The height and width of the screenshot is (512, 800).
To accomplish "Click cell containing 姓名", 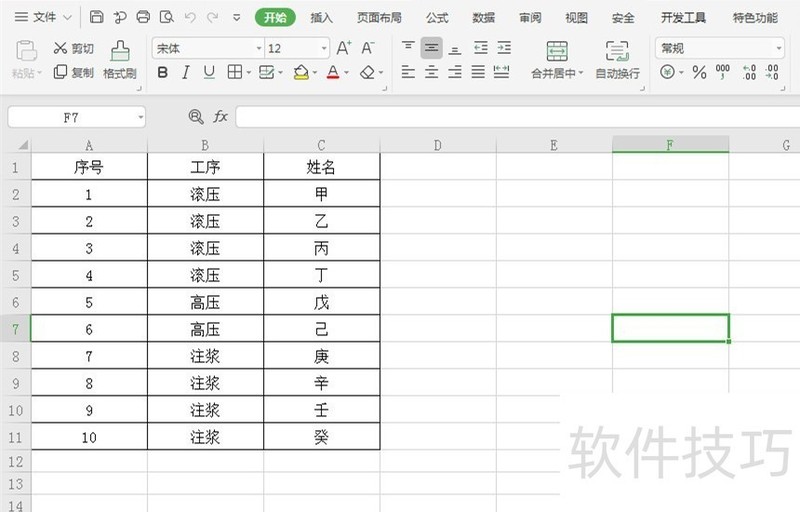I will pyautogui.click(x=321, y=167).
